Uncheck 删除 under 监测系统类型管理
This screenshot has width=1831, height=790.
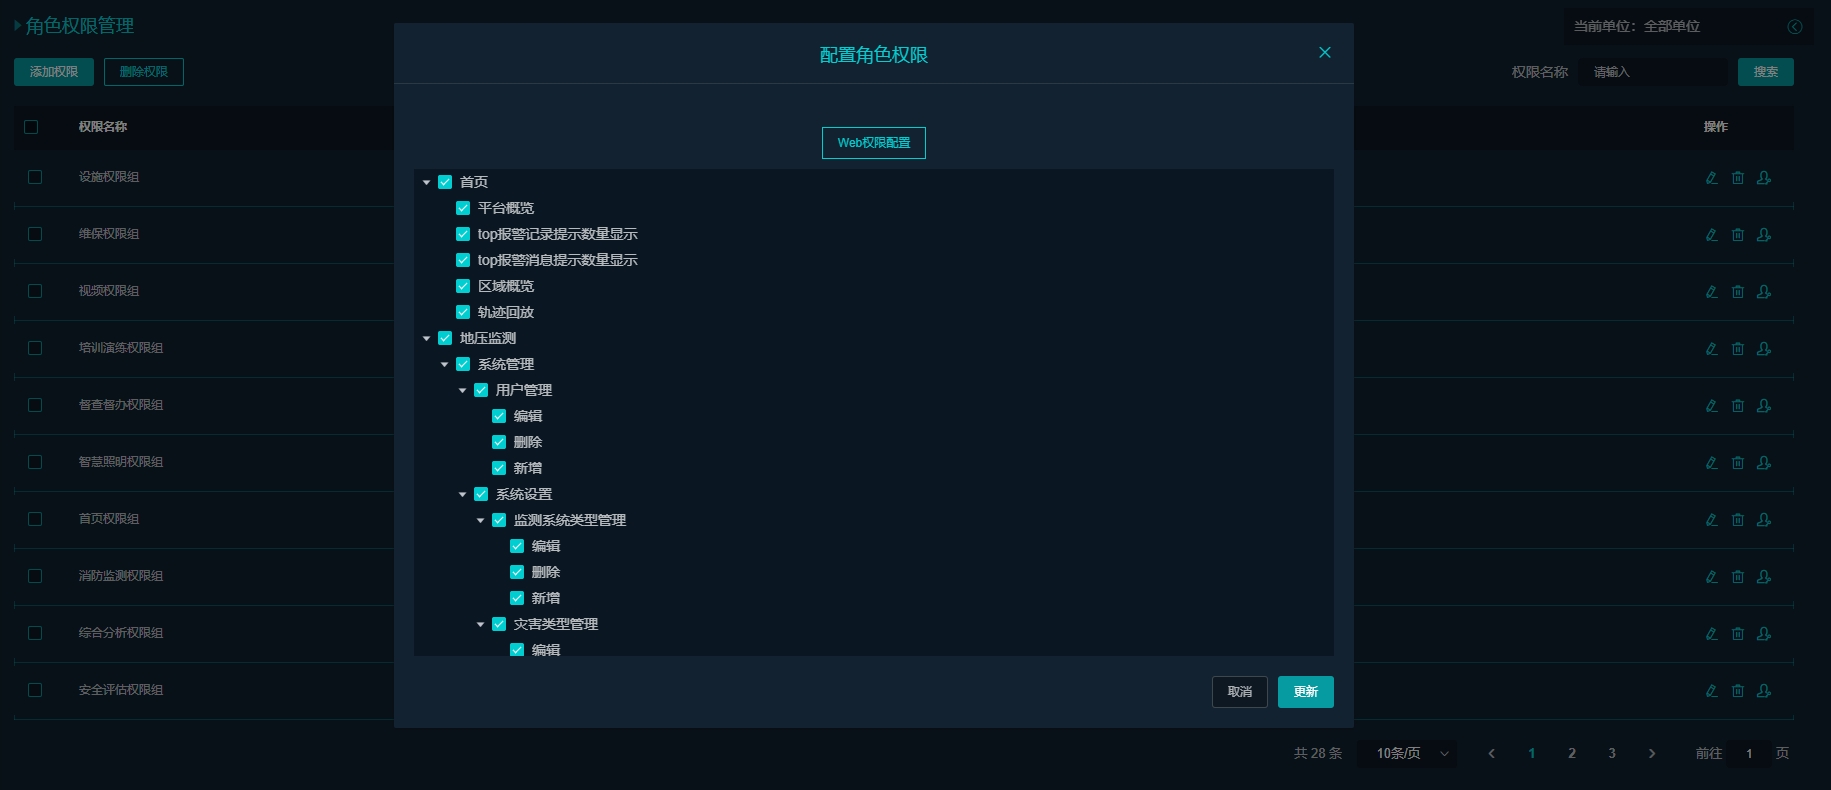[x=517, y=572]
